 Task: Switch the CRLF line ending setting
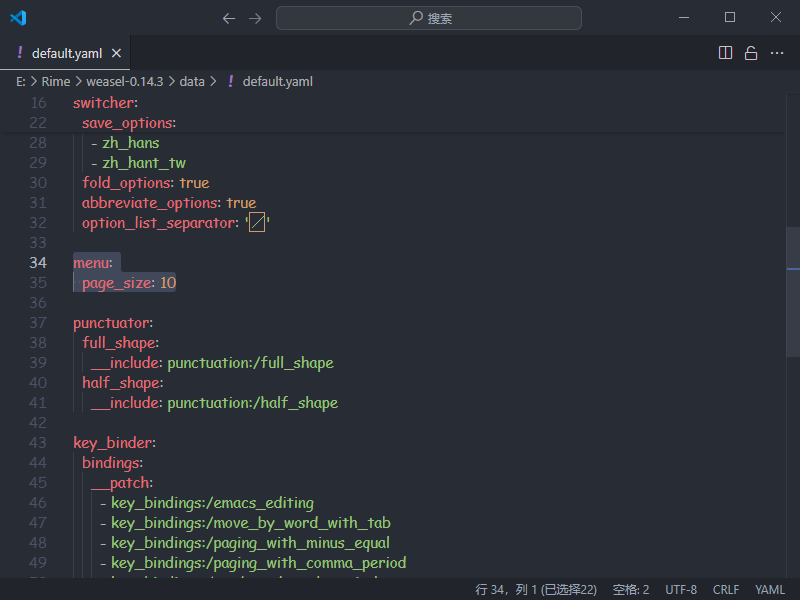coord(725,589)
